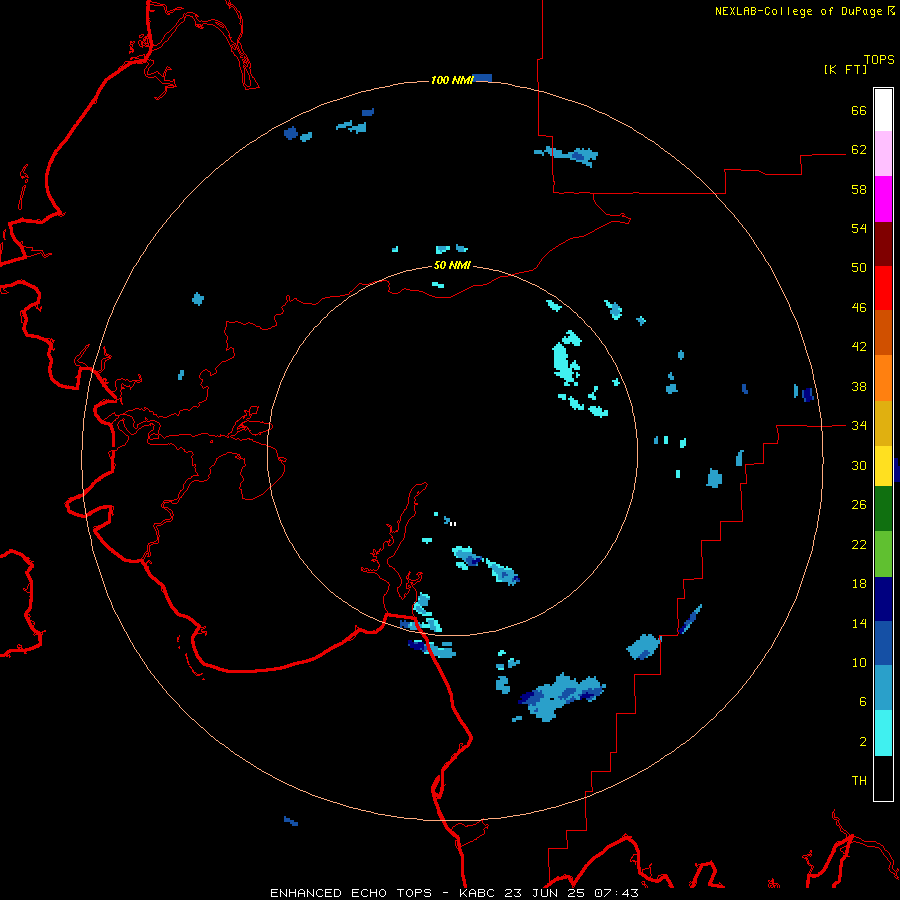Screen dimensions: 900x900
Task: Click the '2' scale value
Action: 863,742
